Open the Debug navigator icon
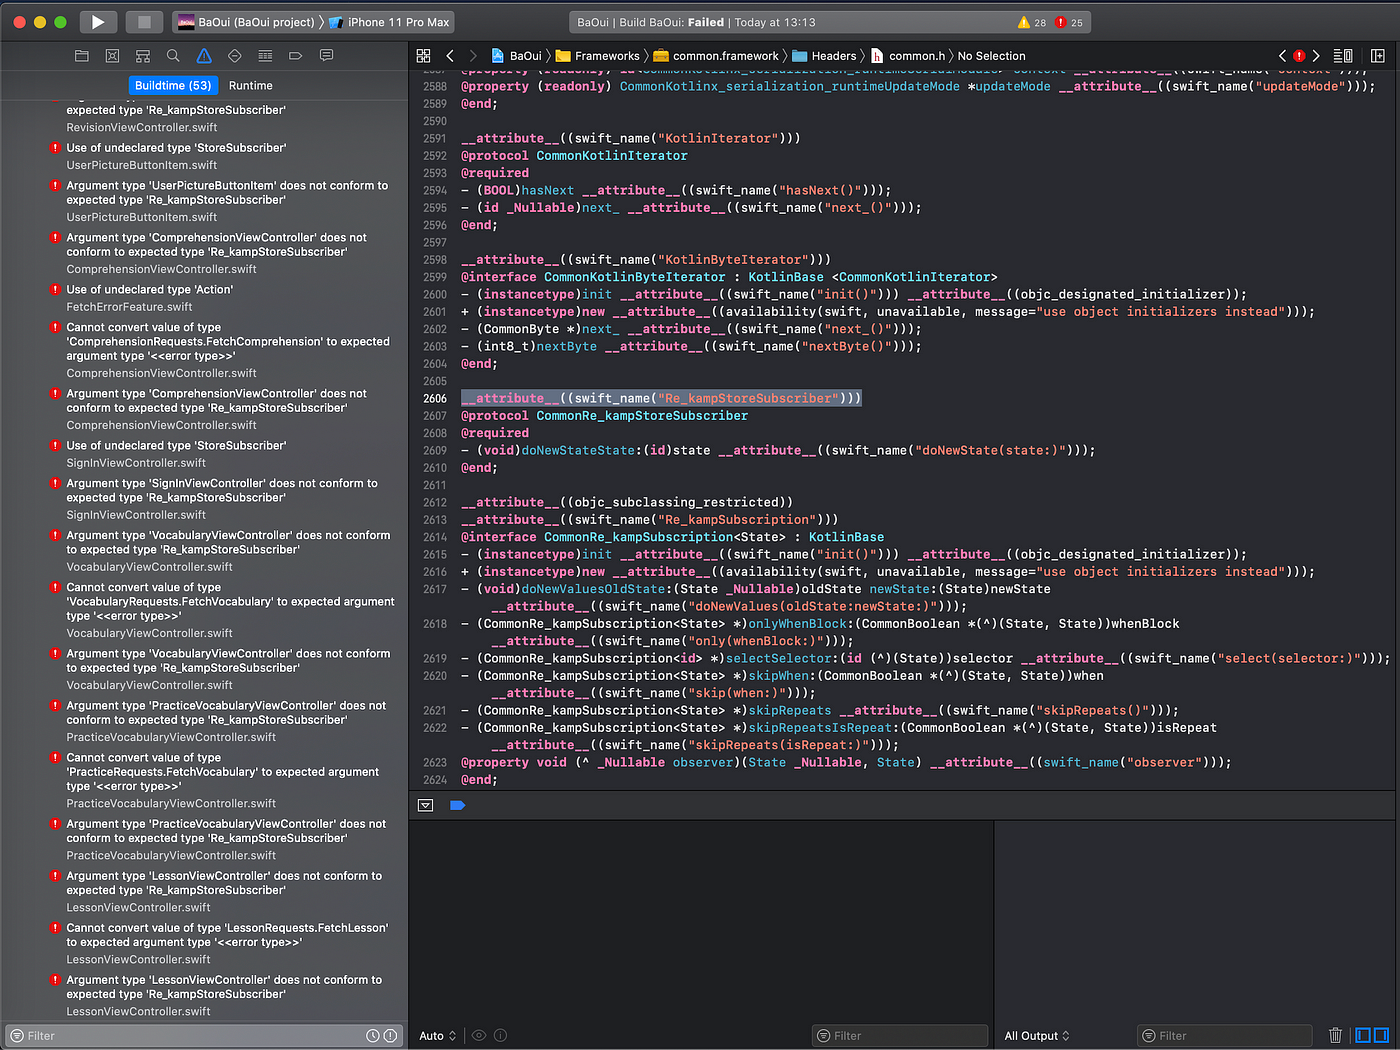The width and height of the screenshot is (1400, 1050). click(265, 56)
